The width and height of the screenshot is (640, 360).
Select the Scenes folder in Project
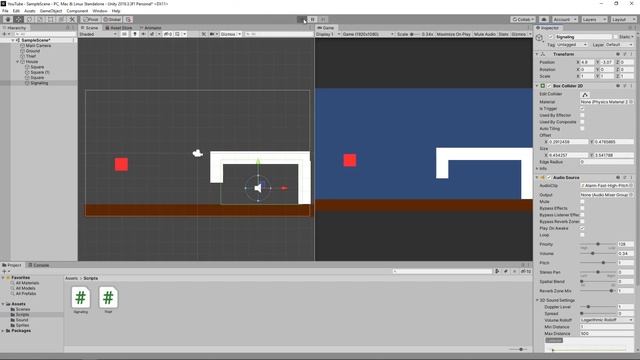(23, 309)
